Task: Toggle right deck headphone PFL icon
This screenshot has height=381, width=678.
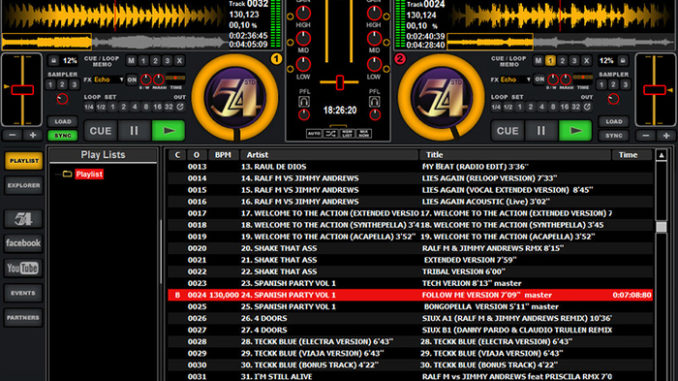Action: (374, 102)
